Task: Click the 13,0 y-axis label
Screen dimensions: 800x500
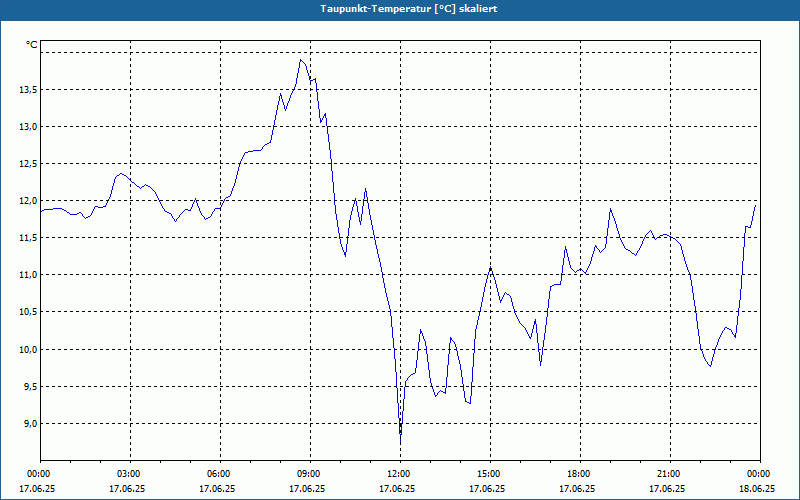Action: coord(28,127)
